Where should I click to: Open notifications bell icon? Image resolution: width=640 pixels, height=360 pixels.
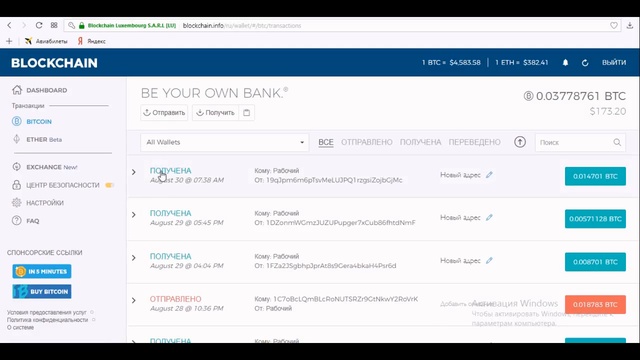[565, 62]
